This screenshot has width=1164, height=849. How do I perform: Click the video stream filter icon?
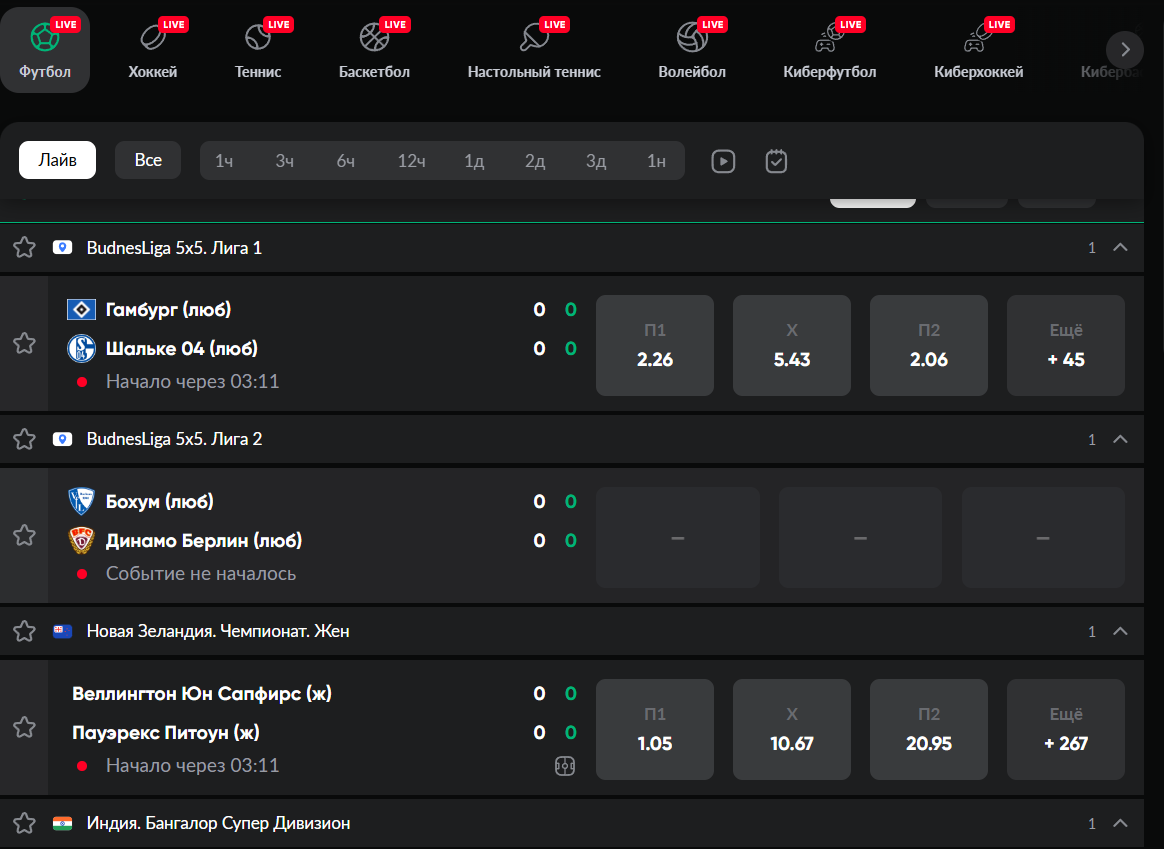click(x=723, y=161)
